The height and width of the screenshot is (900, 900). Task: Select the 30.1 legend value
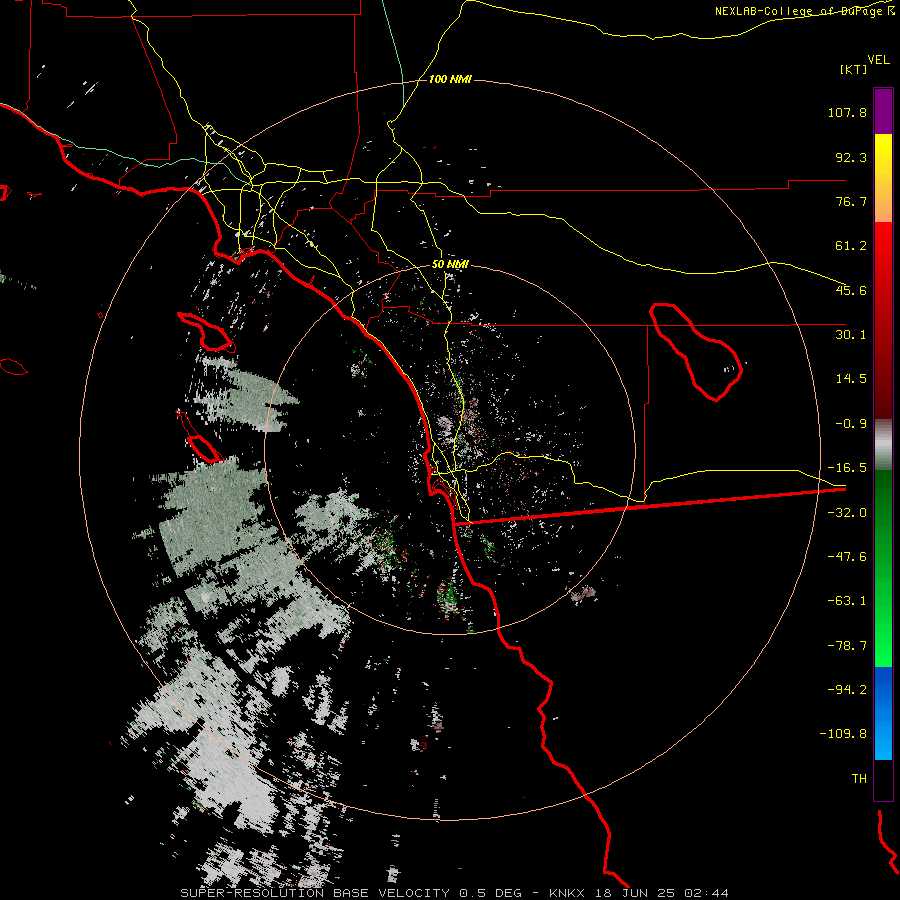tap(851, 335)
